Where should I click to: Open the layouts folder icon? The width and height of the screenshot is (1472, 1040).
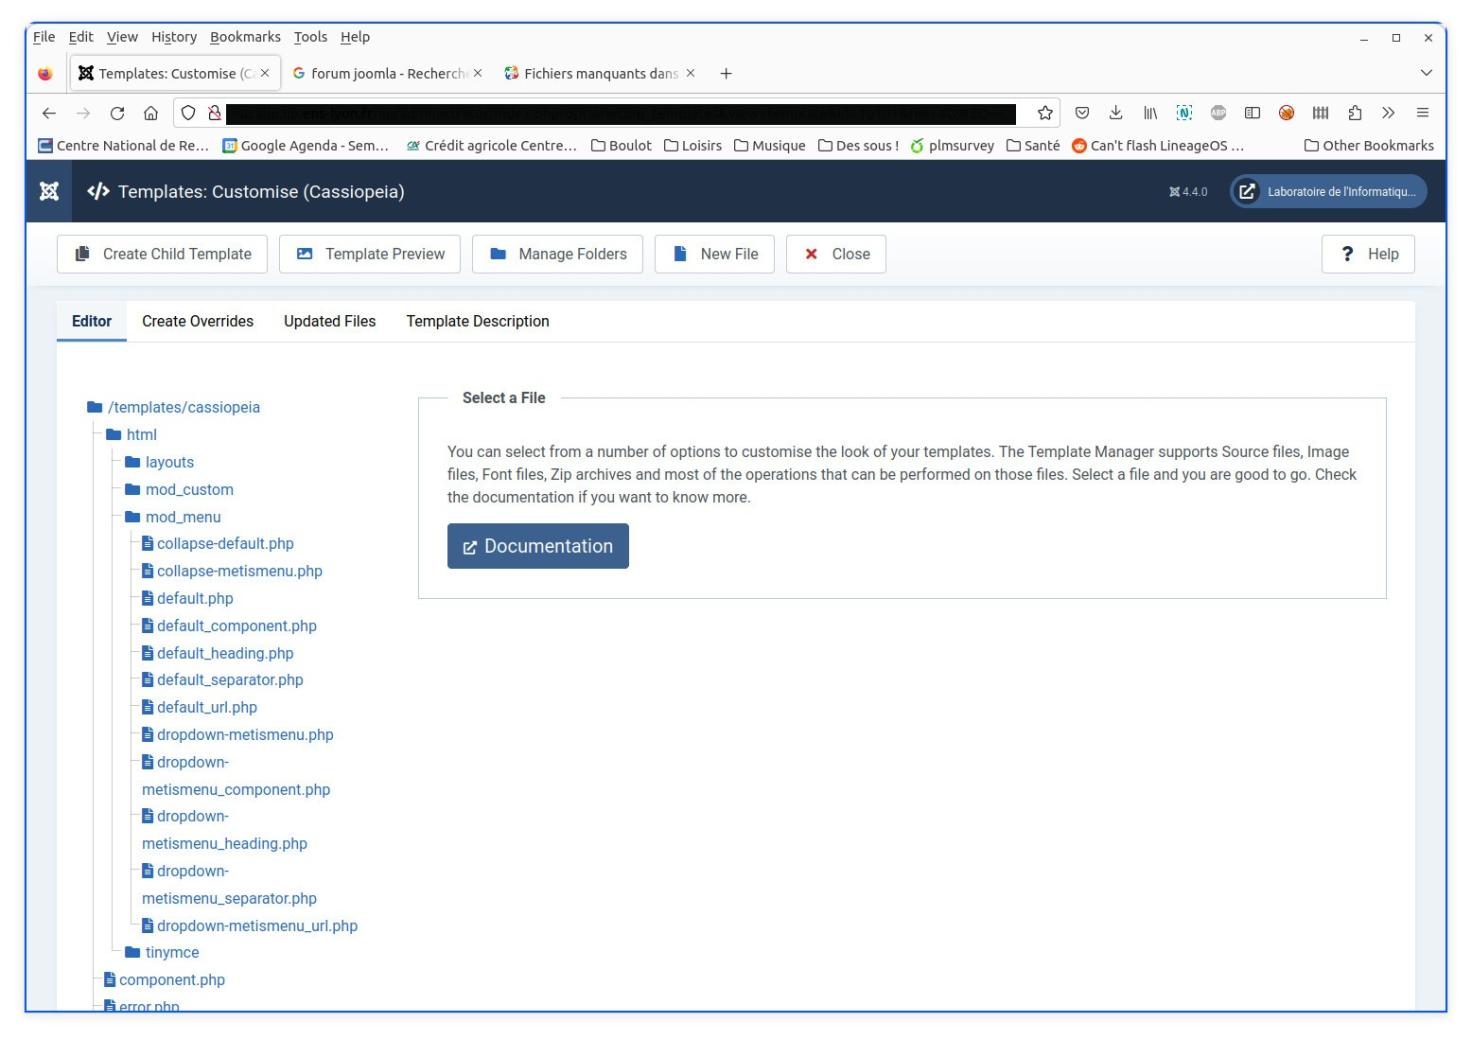coord(133,462)
